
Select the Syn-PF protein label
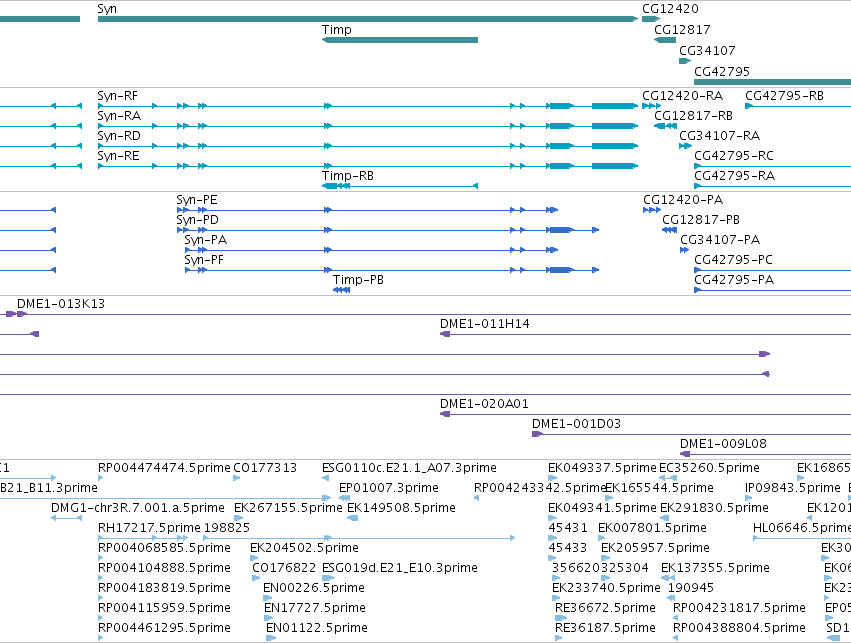[x=204, y=260]
